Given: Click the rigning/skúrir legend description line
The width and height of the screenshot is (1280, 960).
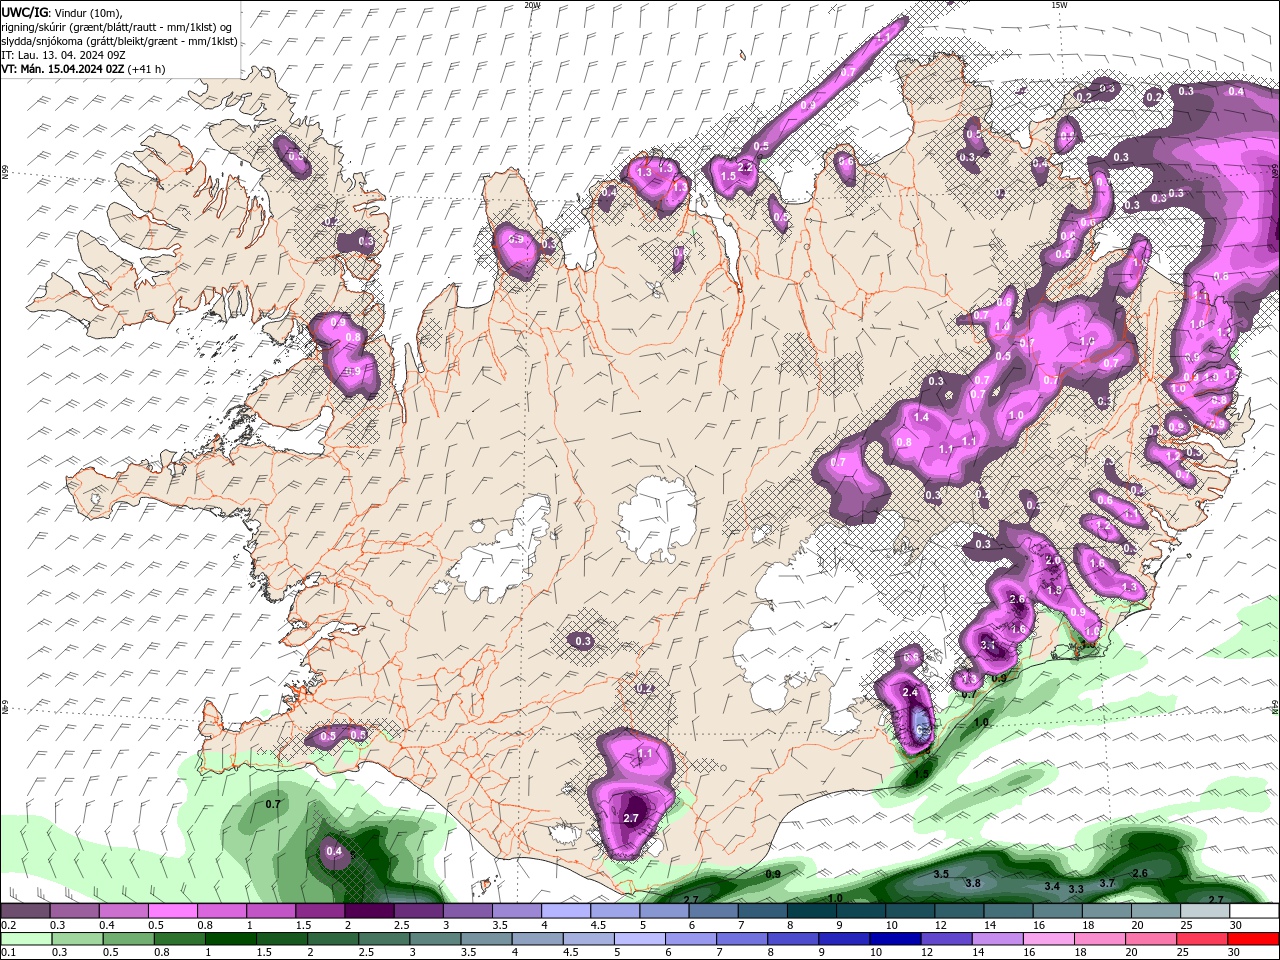Looking at the screenshot, I should 115,27.
